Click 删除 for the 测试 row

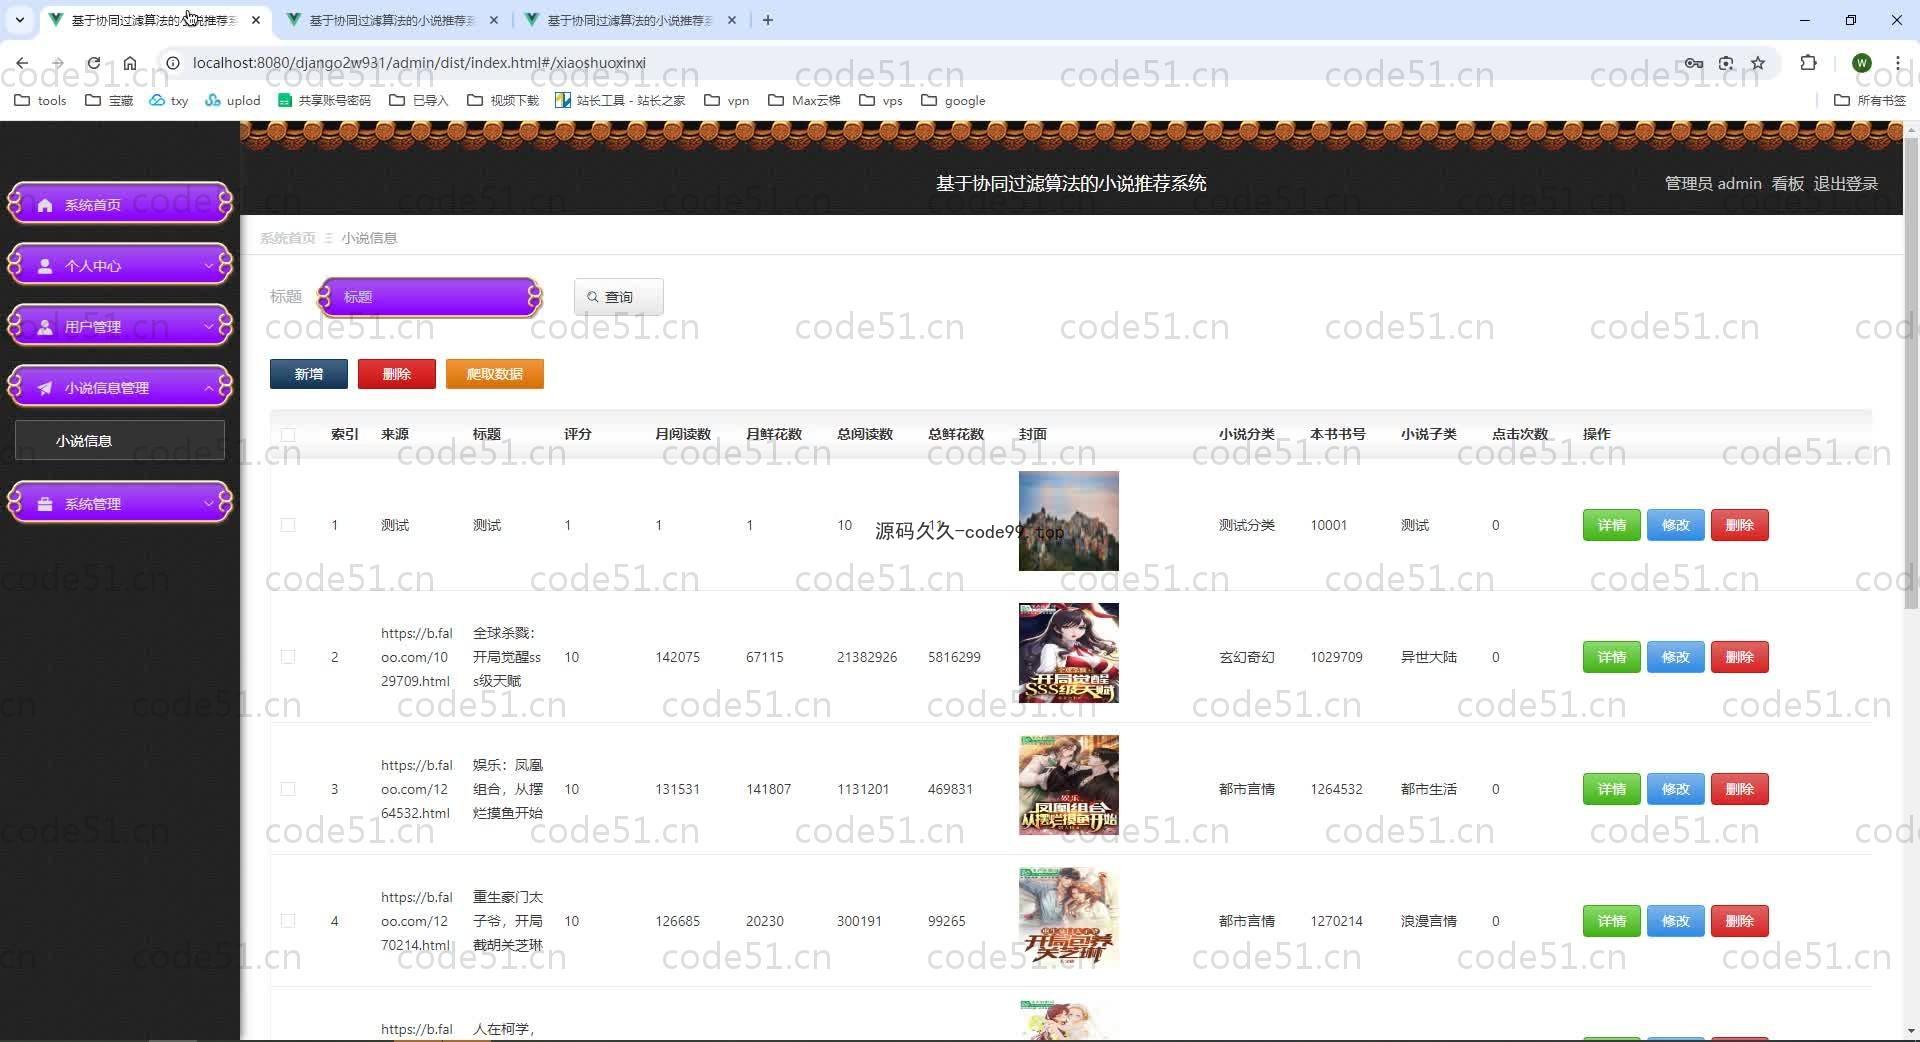[1739, 525]
